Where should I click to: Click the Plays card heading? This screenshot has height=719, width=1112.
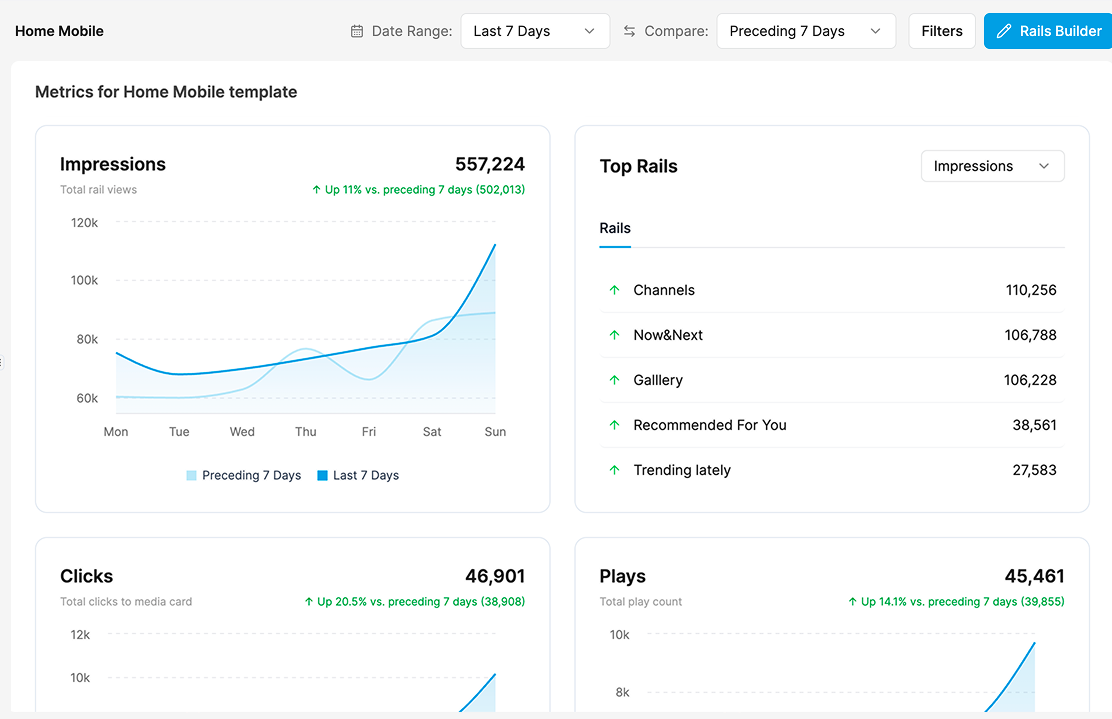pos(623,576)
